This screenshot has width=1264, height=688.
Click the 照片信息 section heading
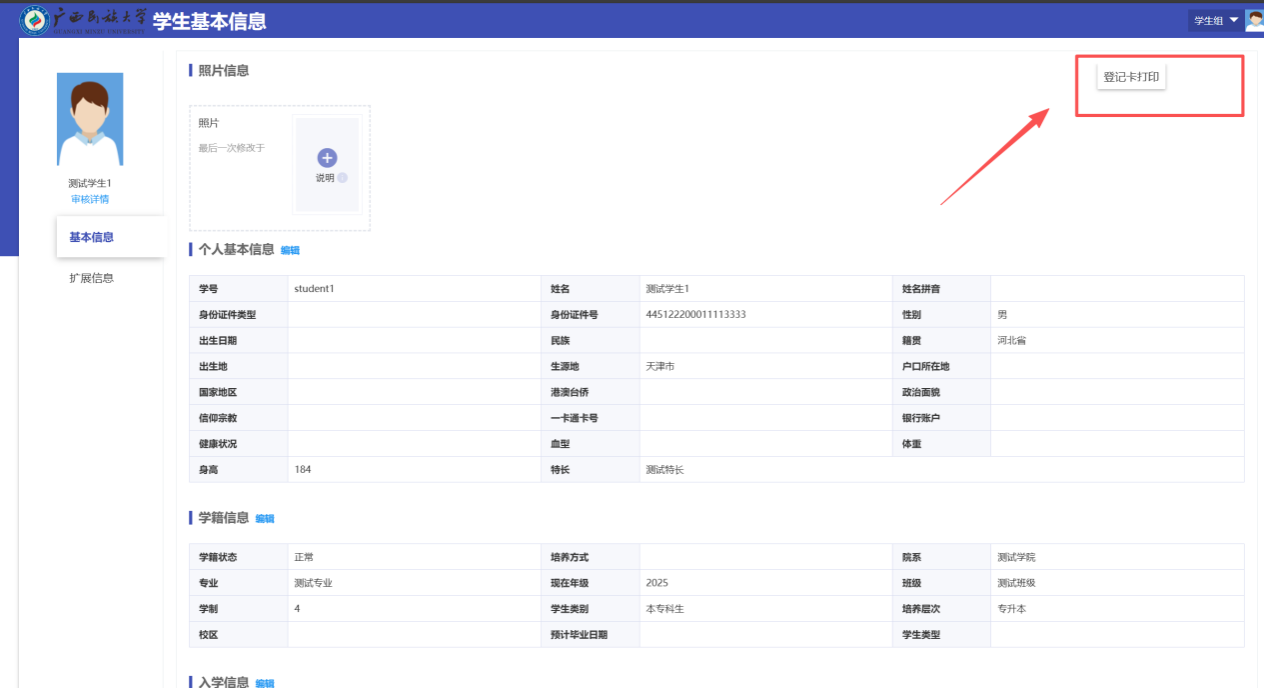click(223, 71)
